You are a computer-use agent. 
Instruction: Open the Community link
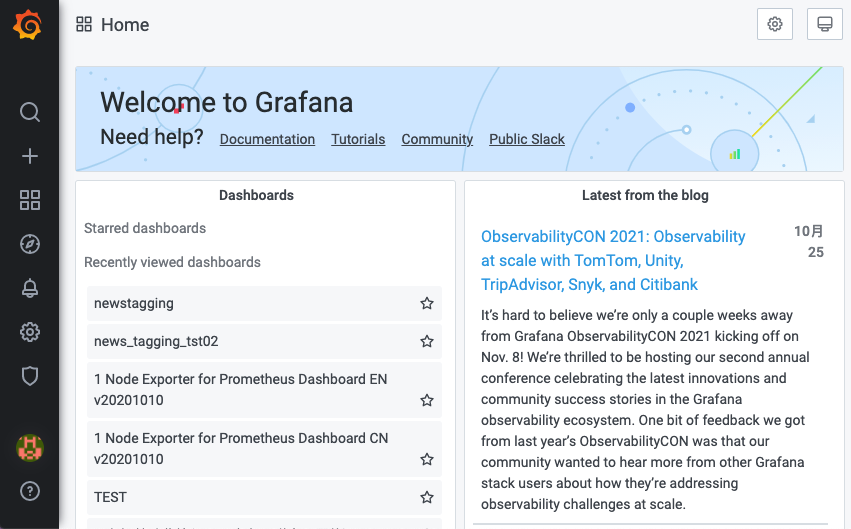(437, 139)
